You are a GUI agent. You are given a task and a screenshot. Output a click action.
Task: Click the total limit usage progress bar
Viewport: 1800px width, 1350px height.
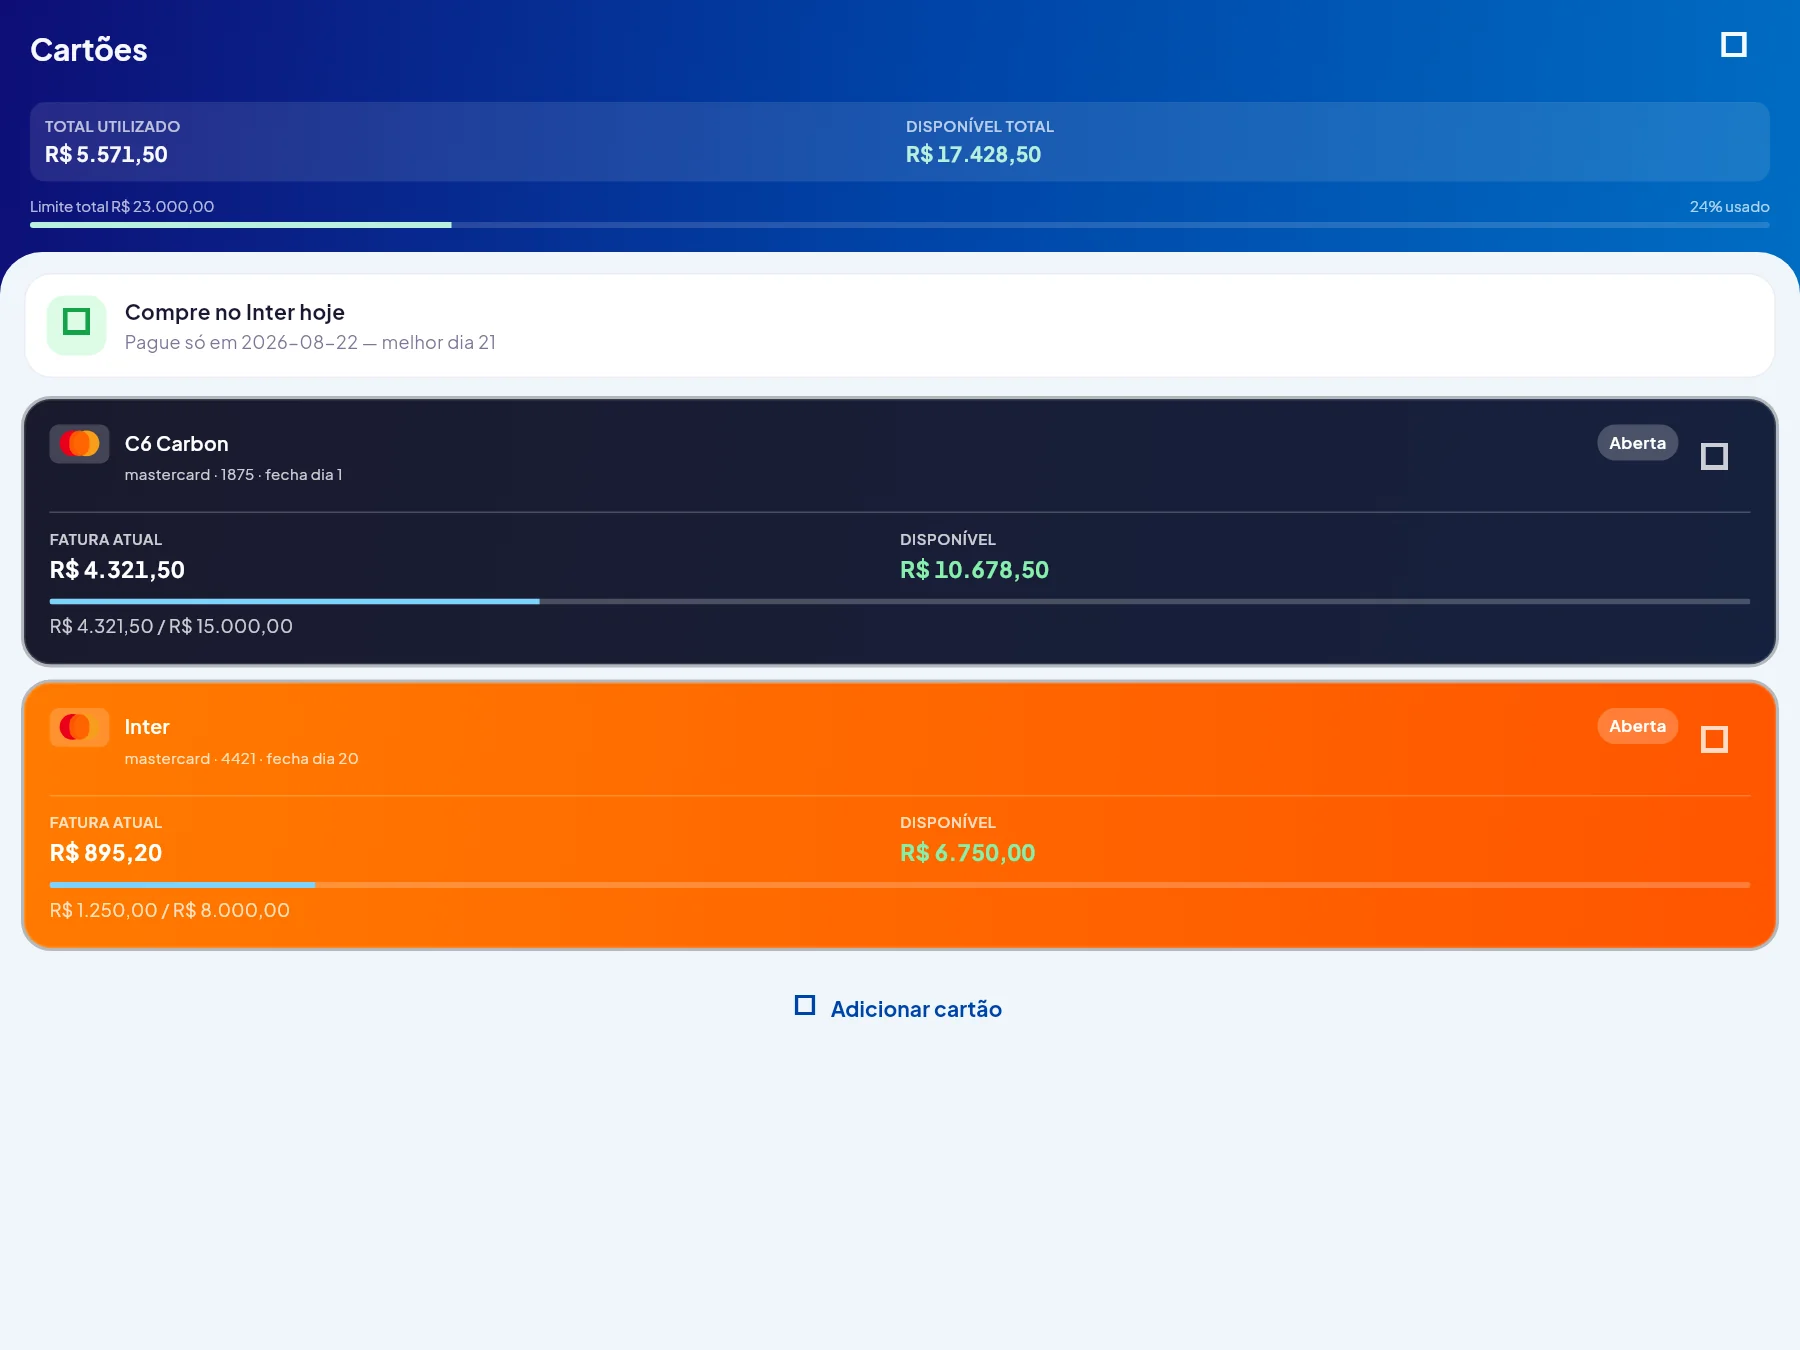pos(900,225)
